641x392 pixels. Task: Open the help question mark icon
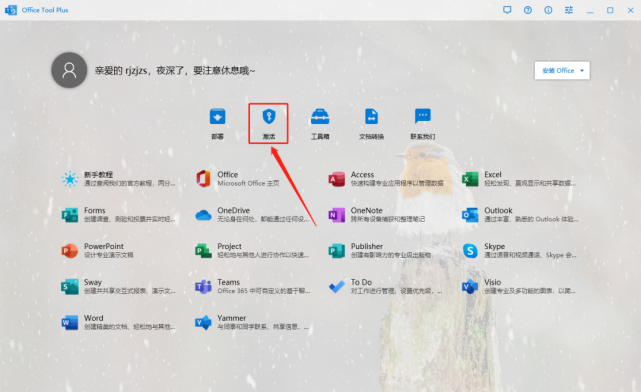pos(528,10)
